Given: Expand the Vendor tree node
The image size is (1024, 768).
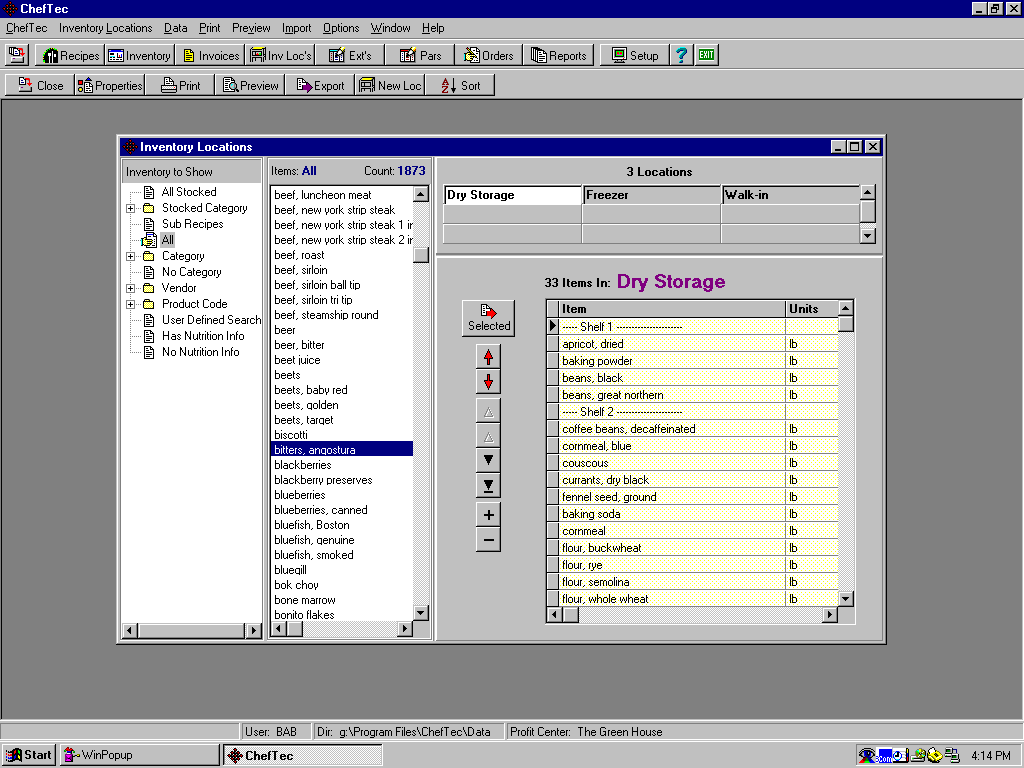Looking at the screenshot, I should click(x=131, y=287).
